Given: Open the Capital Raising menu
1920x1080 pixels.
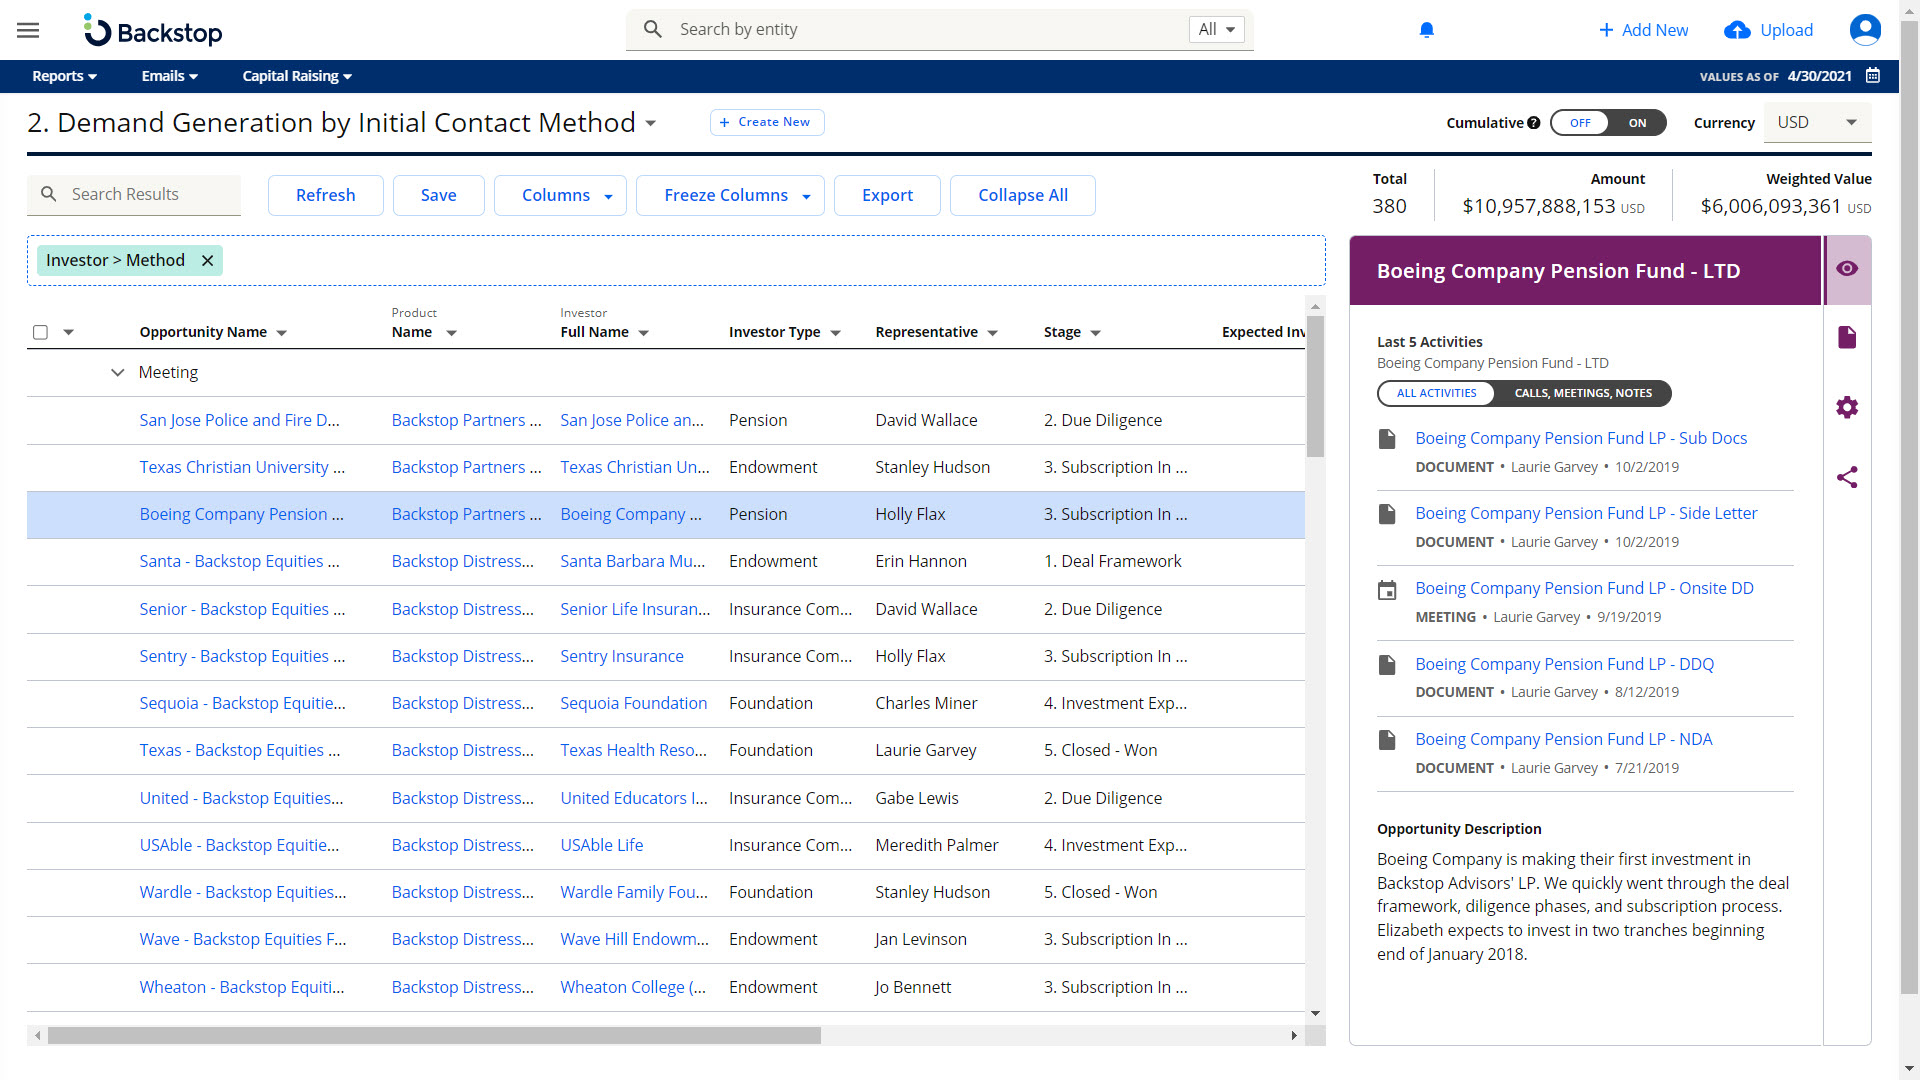Looking at the screenshot, I should point(296,76).
